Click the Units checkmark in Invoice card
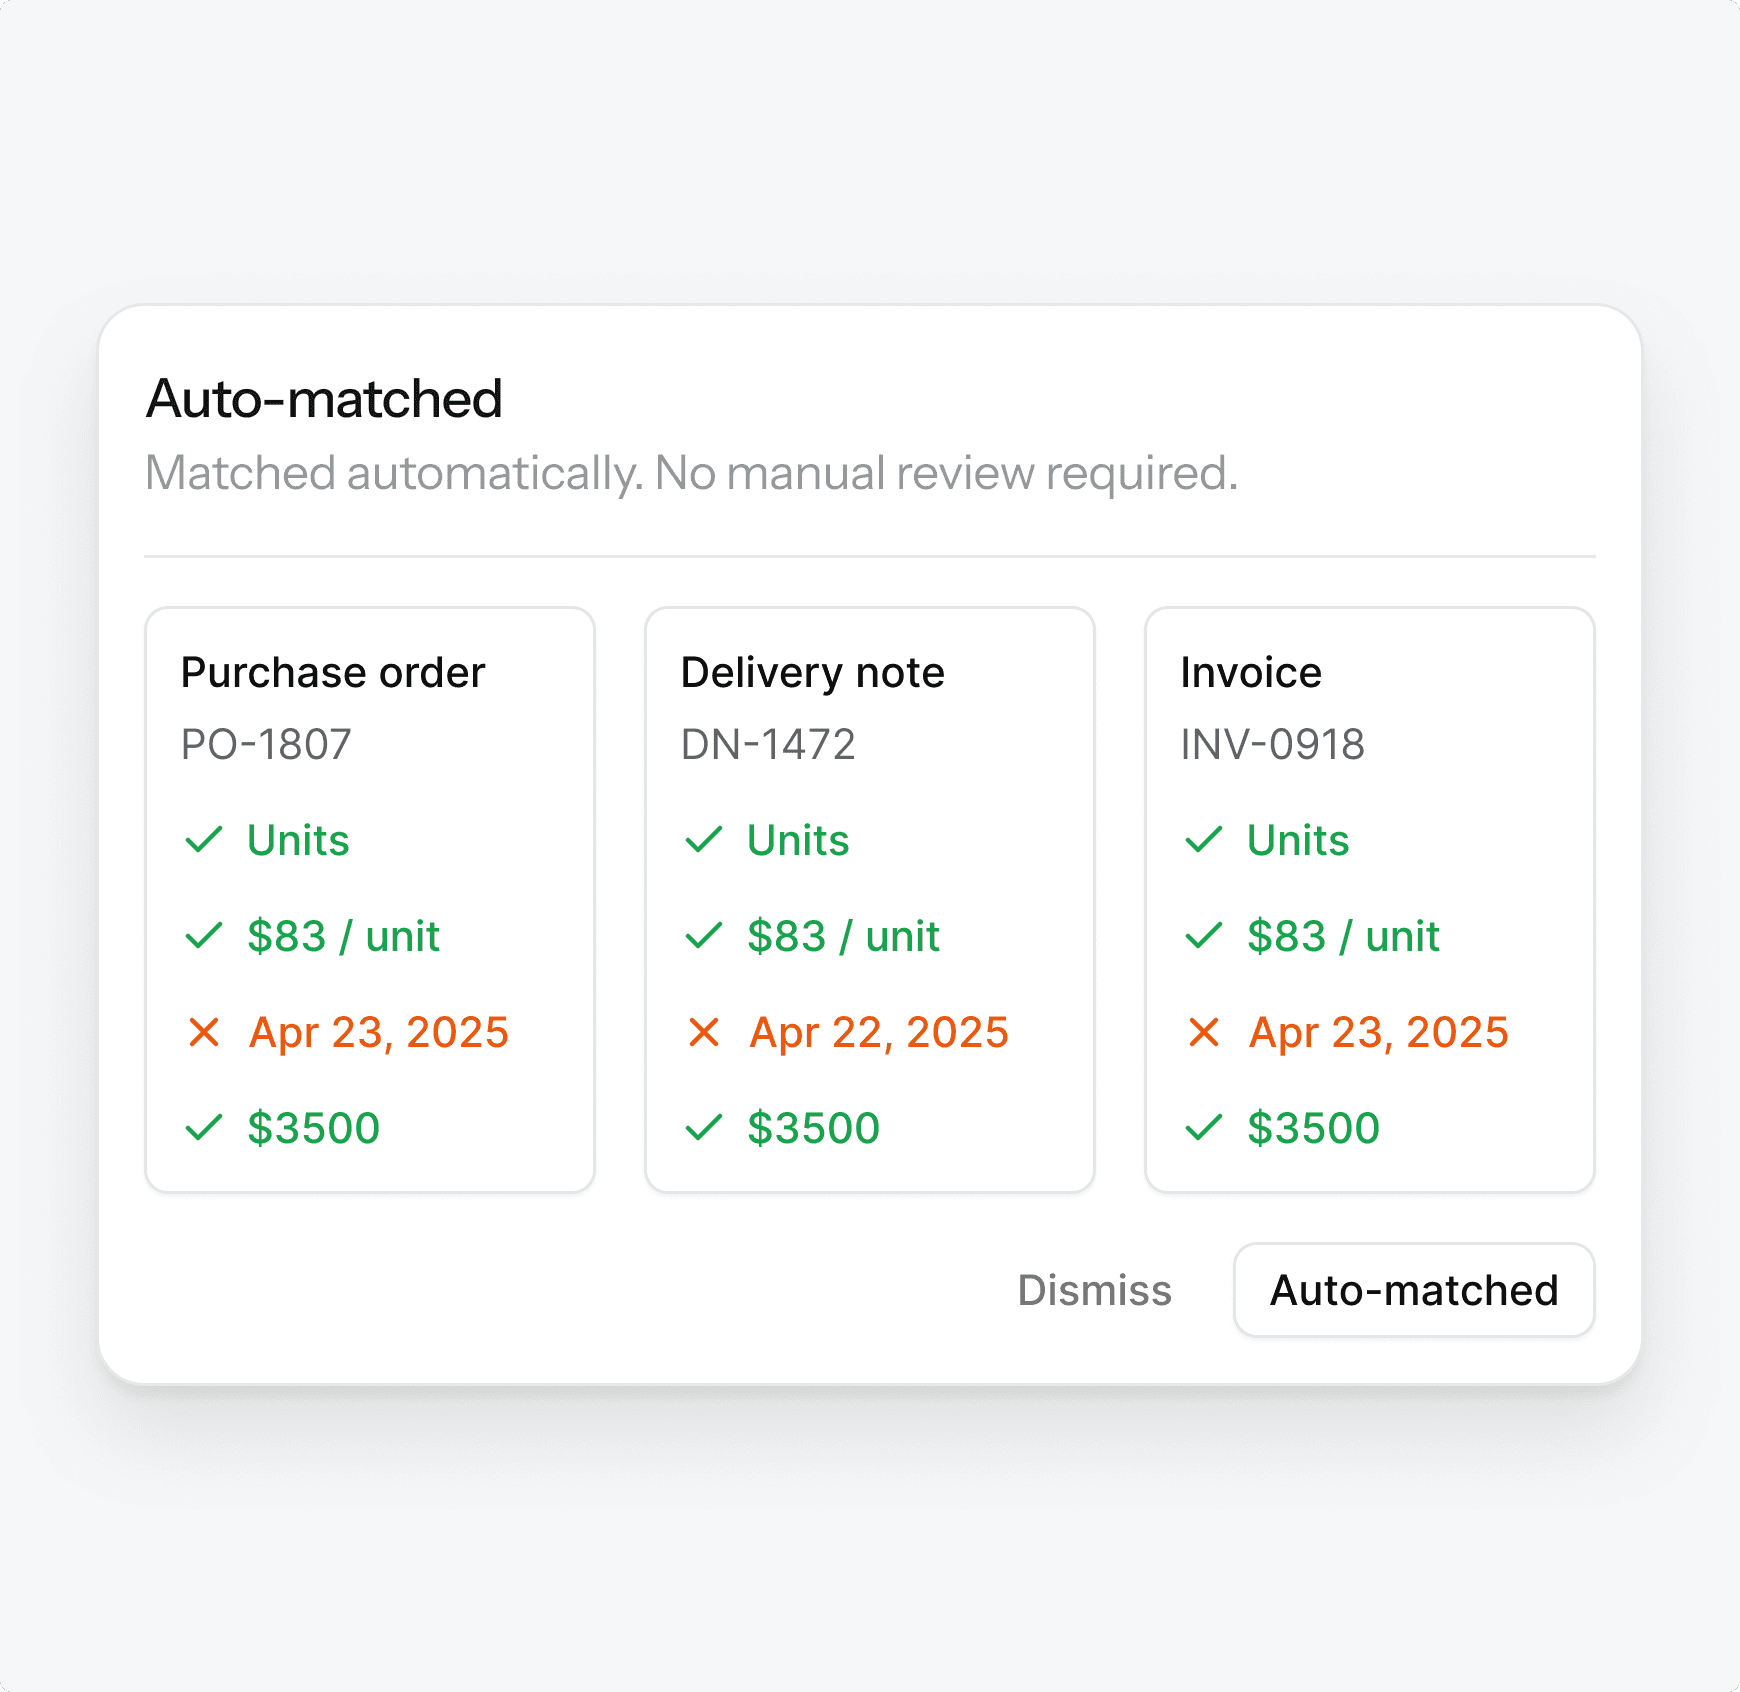 [1204, 840]
